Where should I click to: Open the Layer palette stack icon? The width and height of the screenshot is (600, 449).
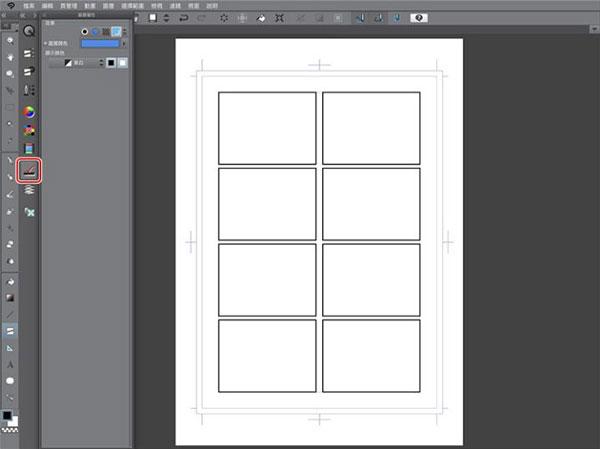[x=29, y=190]
